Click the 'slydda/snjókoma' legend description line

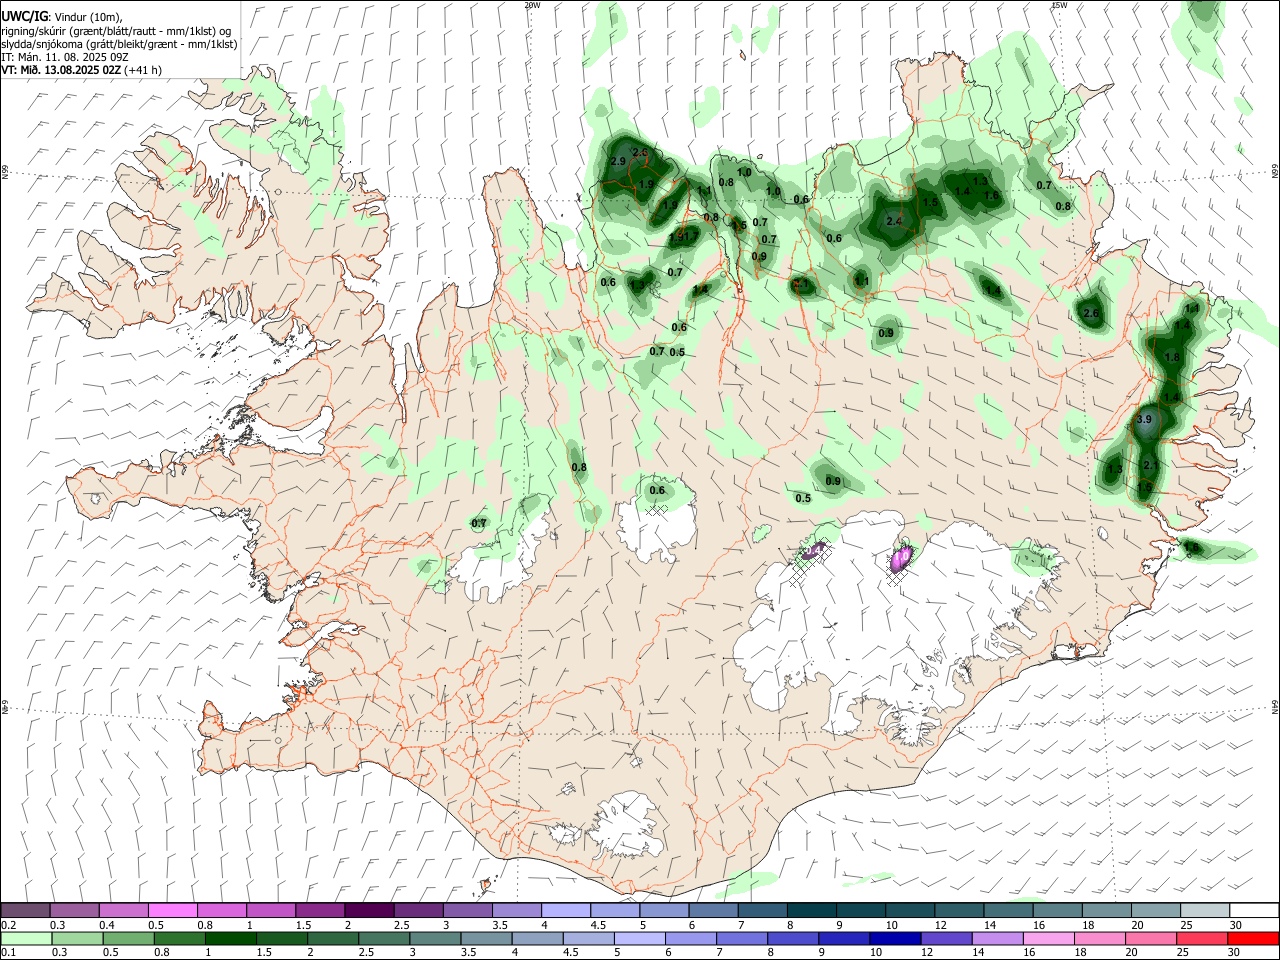pyautogui.click(x=119, y=44)
